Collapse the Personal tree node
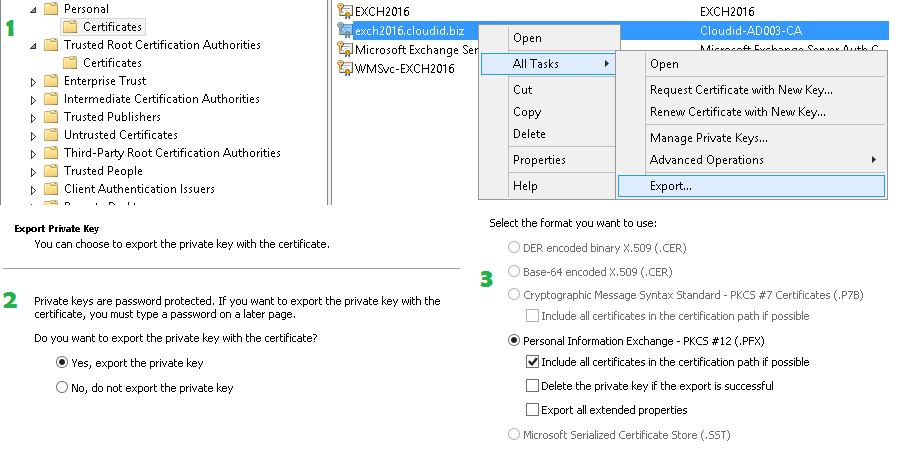The width and height of the screenshot is (911, 464). point(33,10)
